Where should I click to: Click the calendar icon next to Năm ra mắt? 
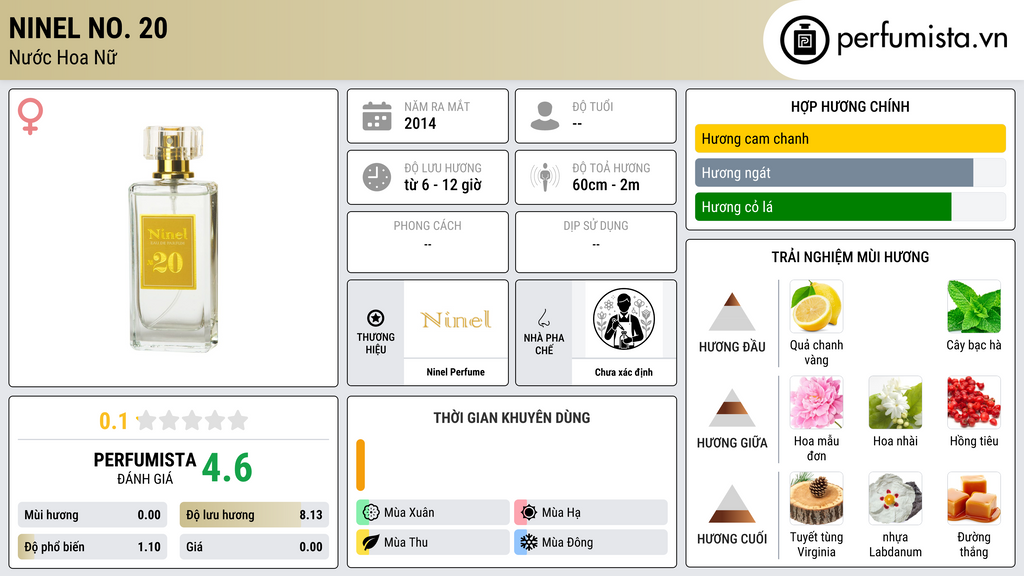coord(377,116)
